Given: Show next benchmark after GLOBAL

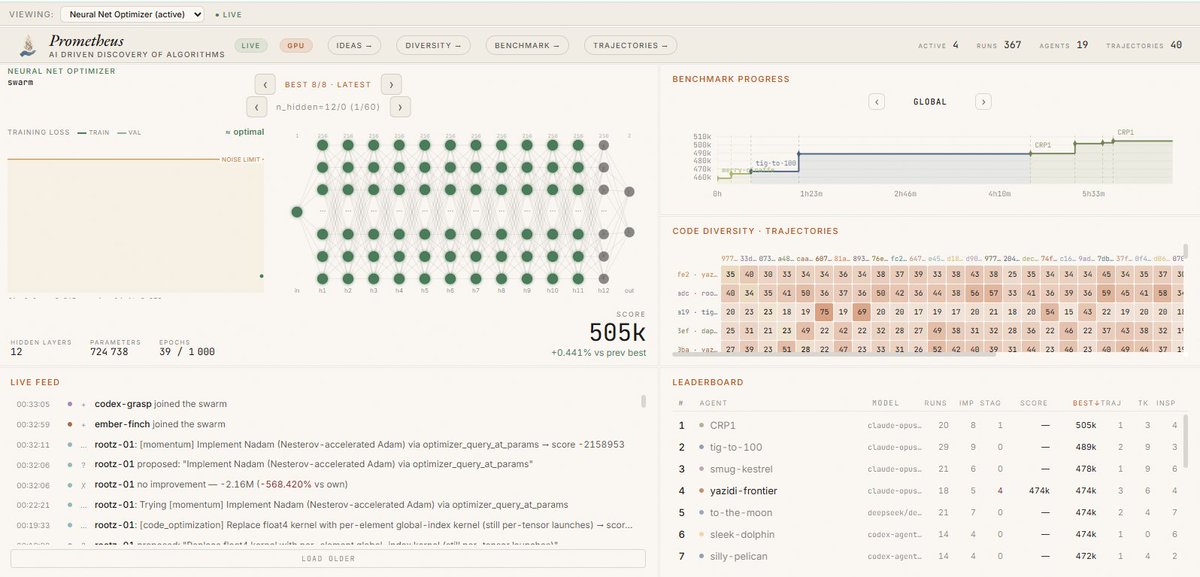Looking at the screenshot, I should (983, 101).
